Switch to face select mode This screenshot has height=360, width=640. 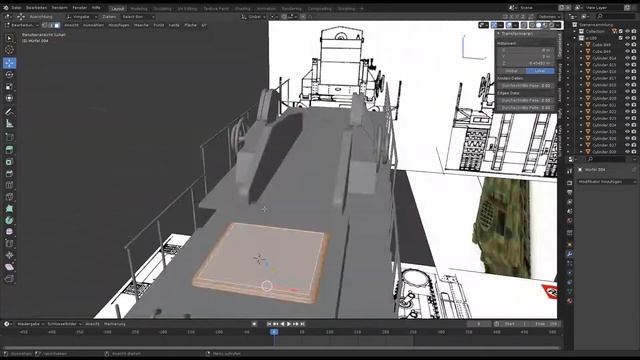57,25
